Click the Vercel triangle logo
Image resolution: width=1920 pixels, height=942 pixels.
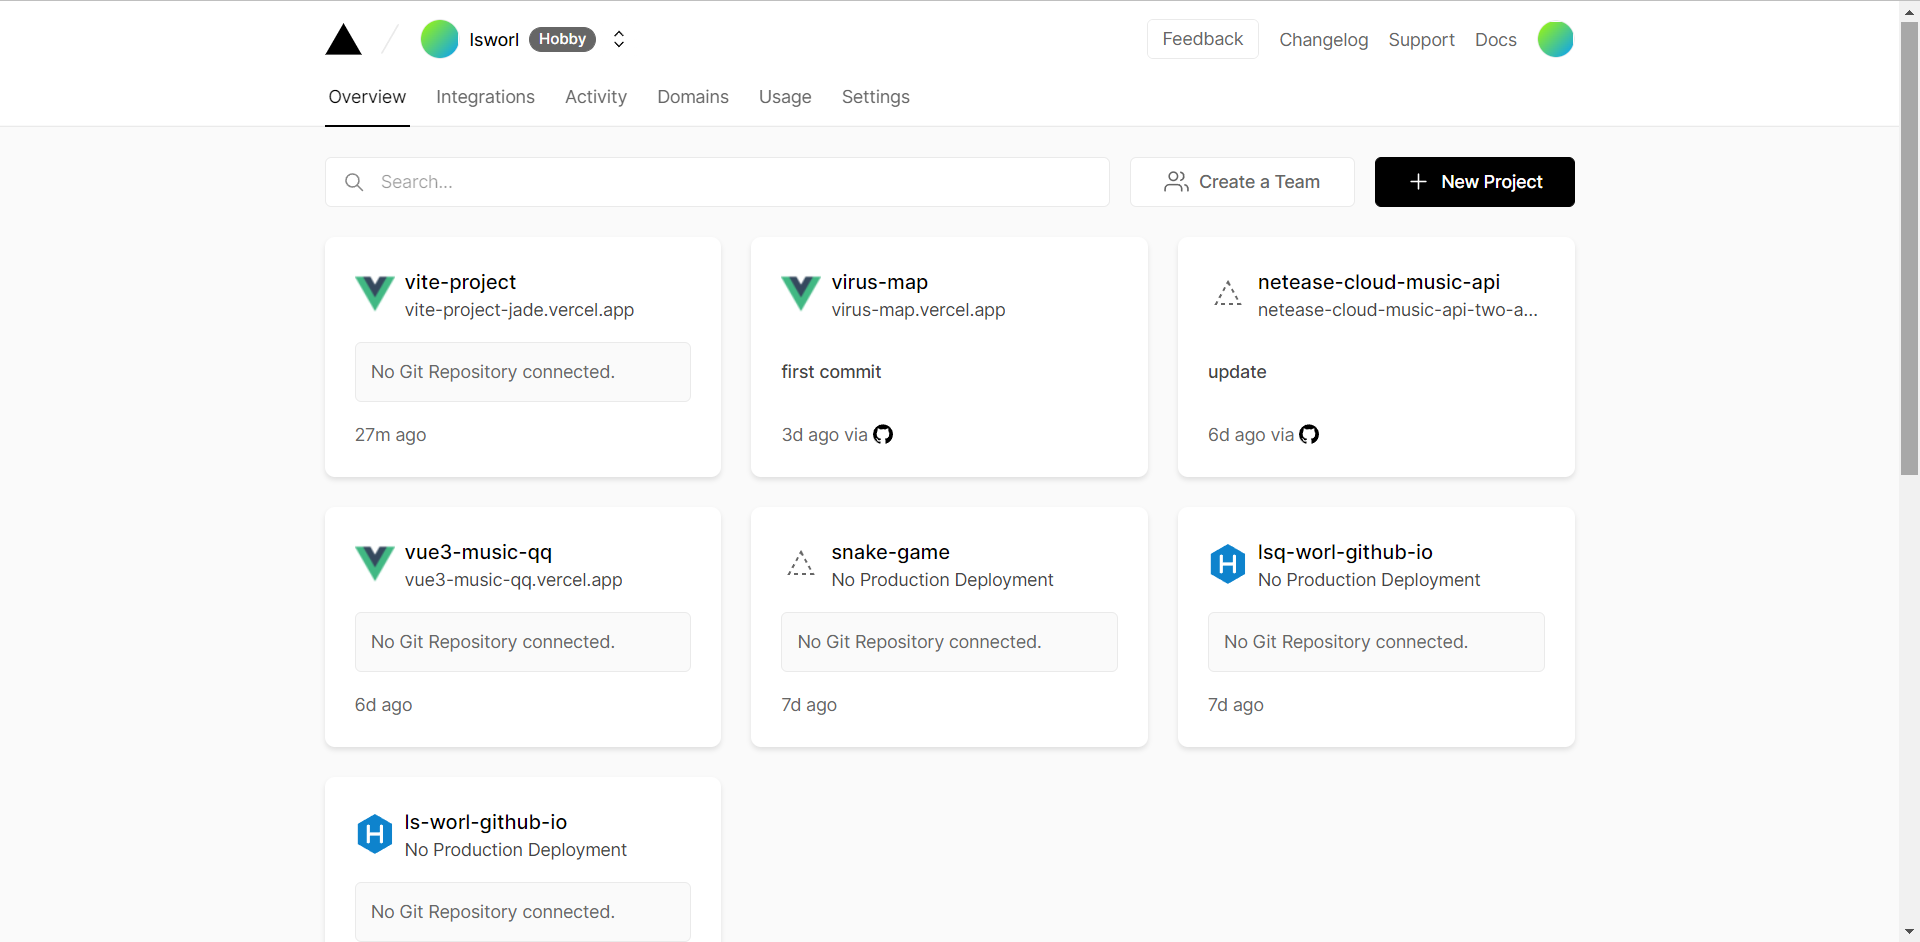click(x=343, y=39)
